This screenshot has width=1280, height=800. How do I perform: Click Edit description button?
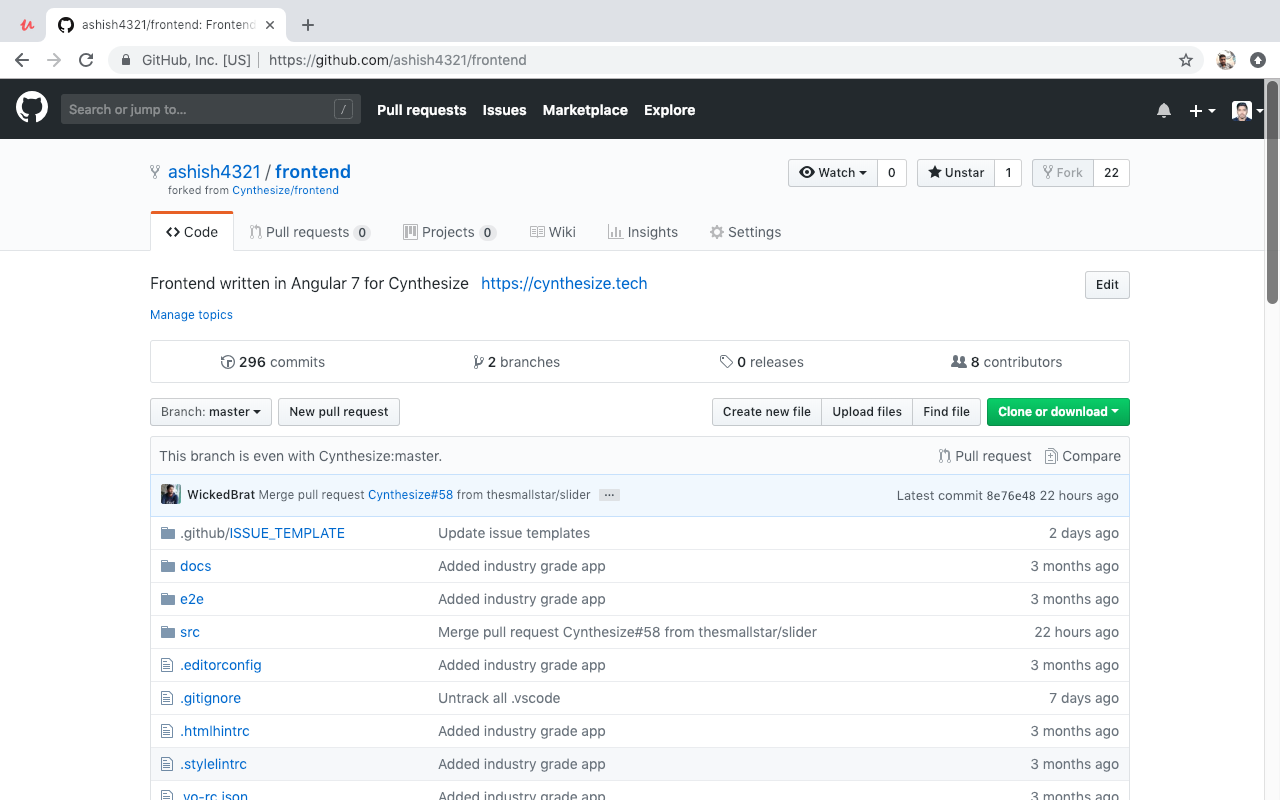(x=1107, y=285)
